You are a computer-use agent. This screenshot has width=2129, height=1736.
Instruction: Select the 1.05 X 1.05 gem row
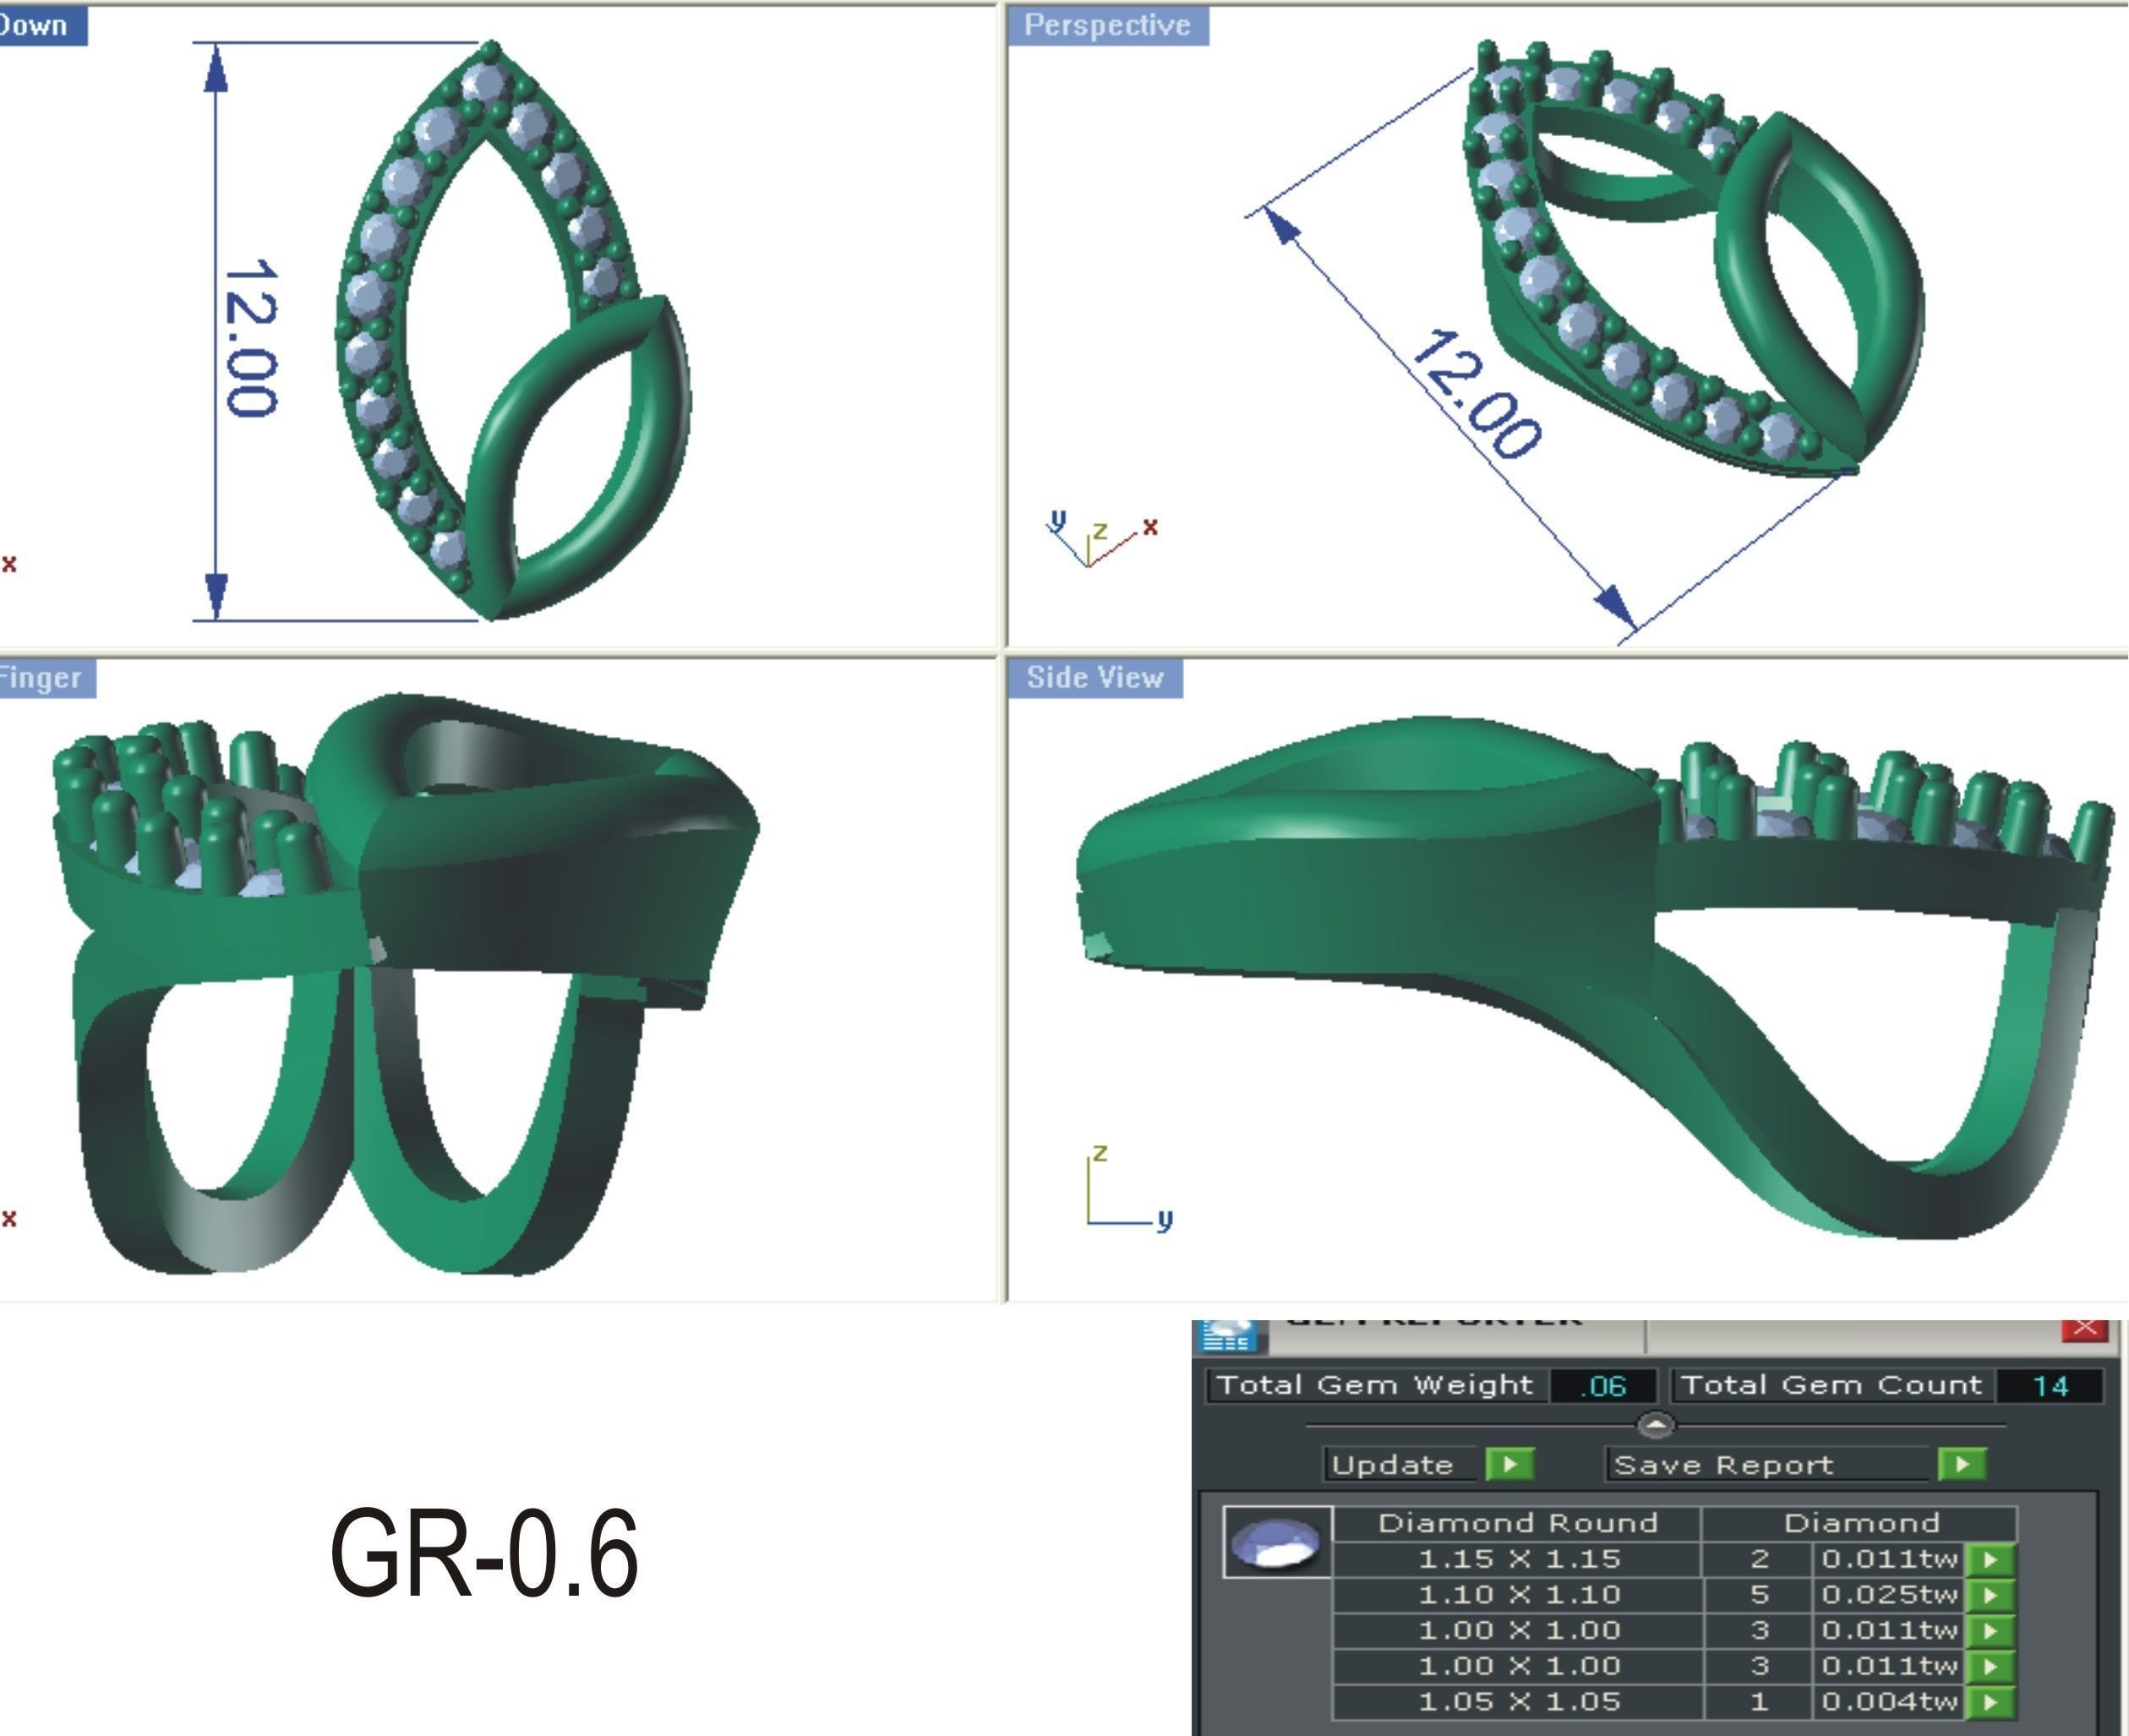coord(1518,1701)
